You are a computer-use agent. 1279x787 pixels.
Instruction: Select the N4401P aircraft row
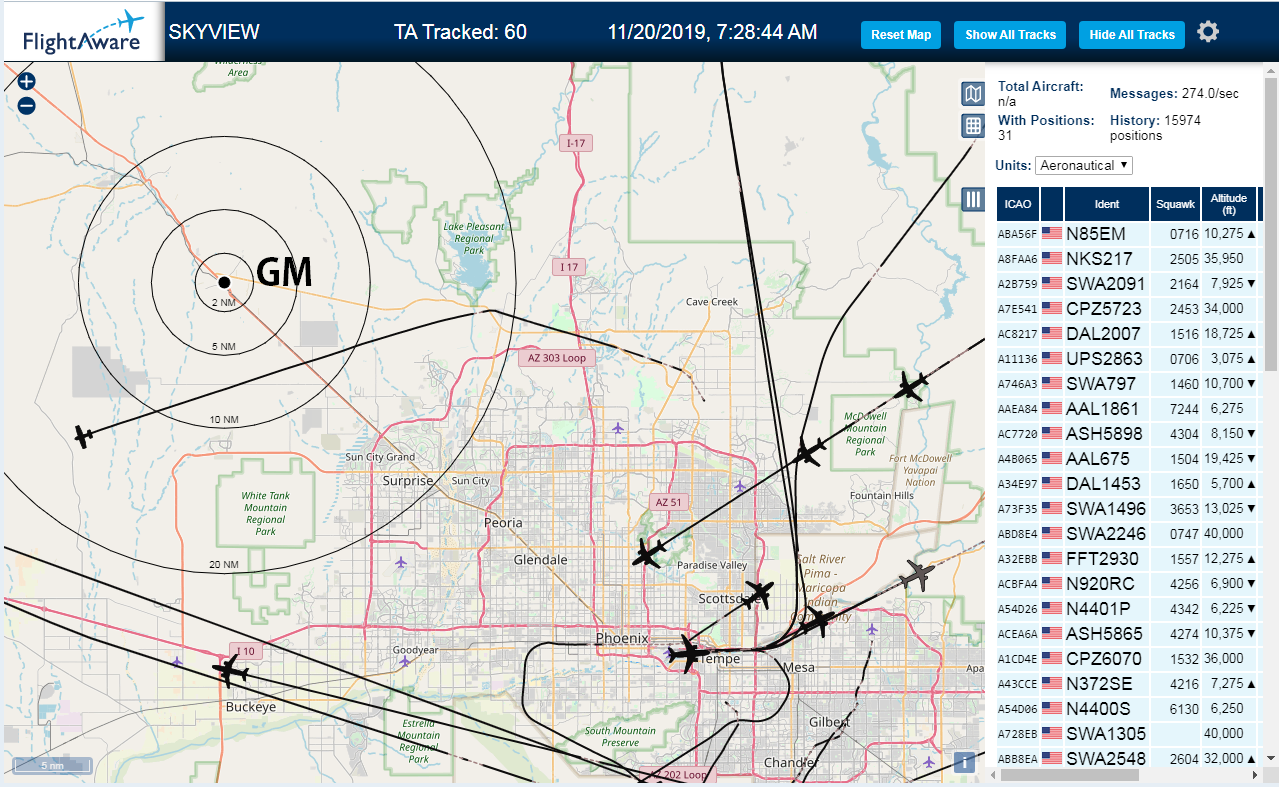click(1127, 609)
